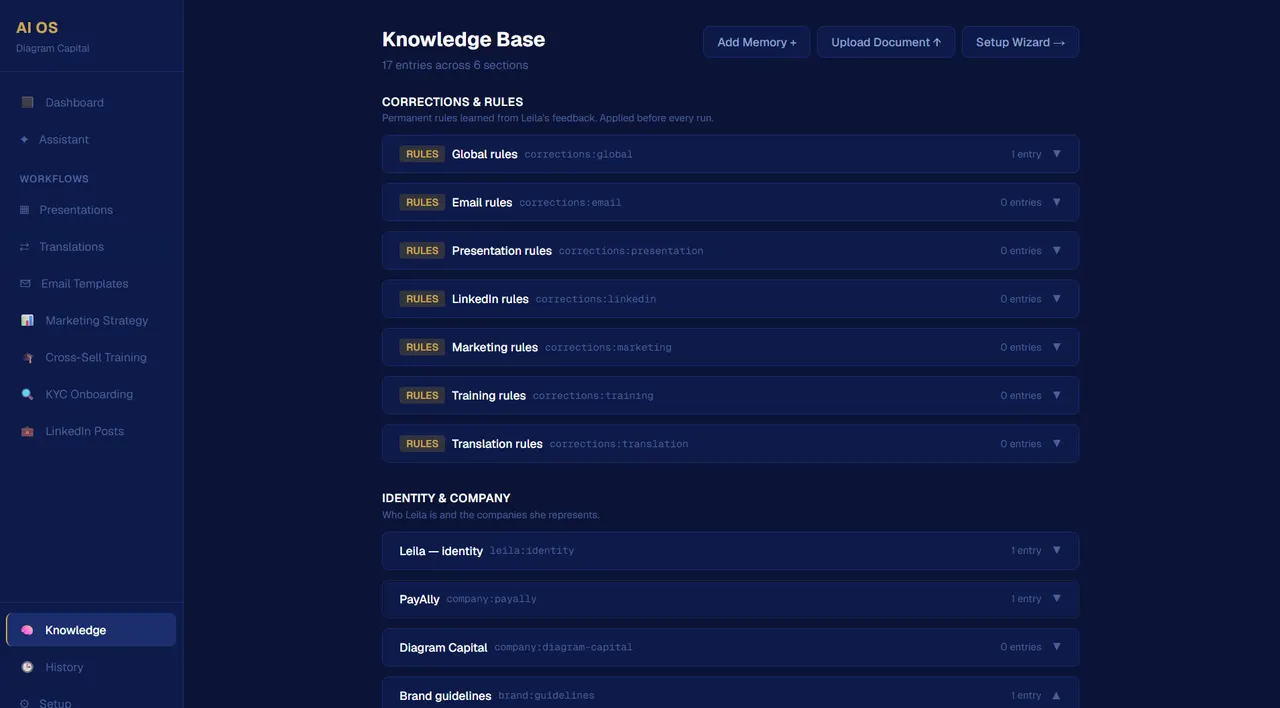Click the Email Templates envelope icon
Viewport: 1280px width, 708px height.
click(25, 284)
